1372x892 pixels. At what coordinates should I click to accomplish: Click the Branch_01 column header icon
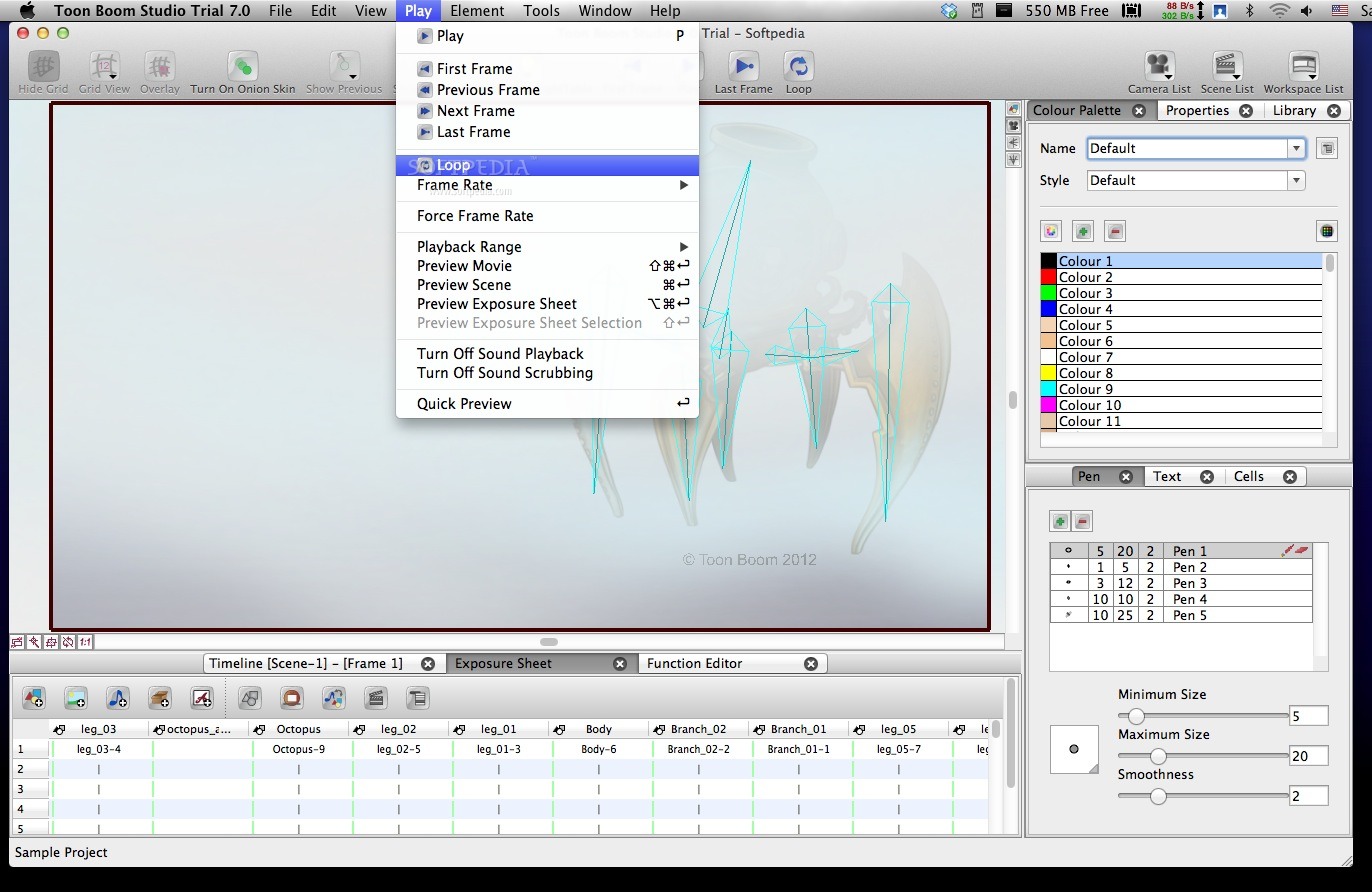point(759,729)
